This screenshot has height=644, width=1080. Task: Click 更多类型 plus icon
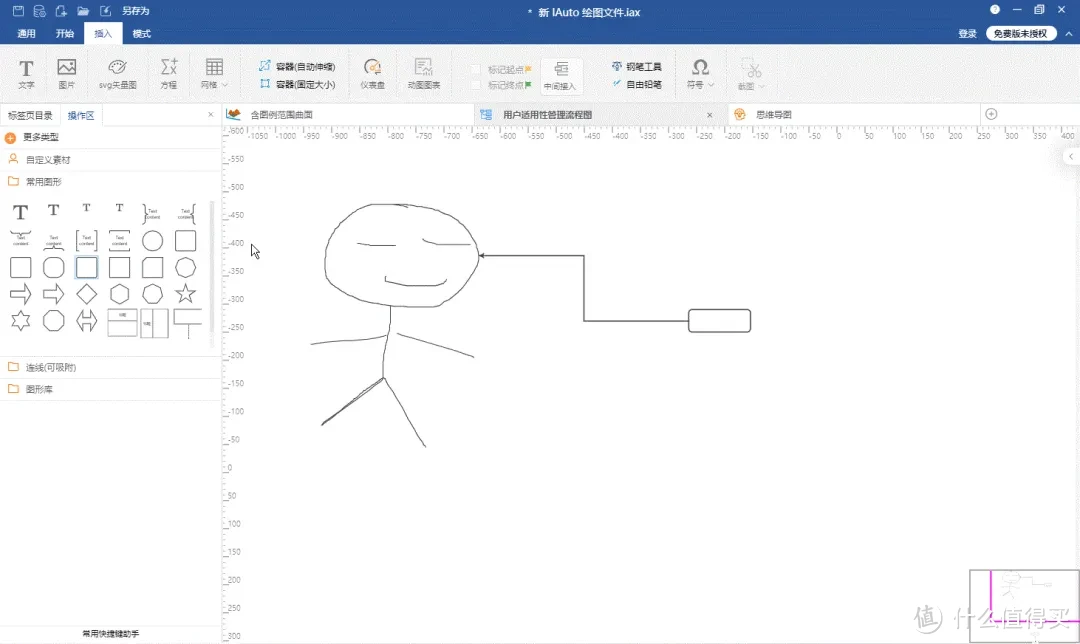(10, 138)
